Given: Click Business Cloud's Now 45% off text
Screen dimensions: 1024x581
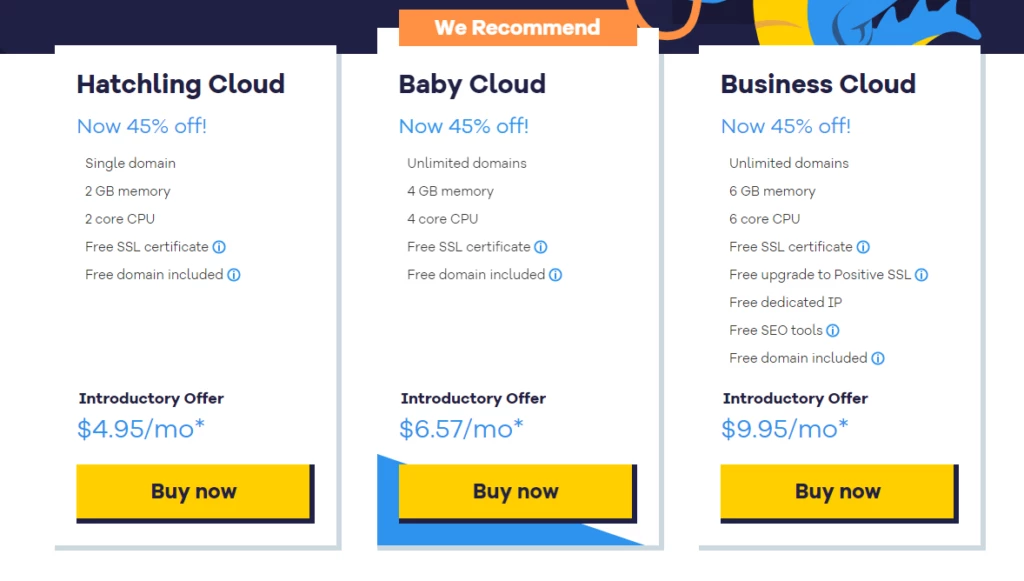Looking at the screenshot, I should point(786,126).
